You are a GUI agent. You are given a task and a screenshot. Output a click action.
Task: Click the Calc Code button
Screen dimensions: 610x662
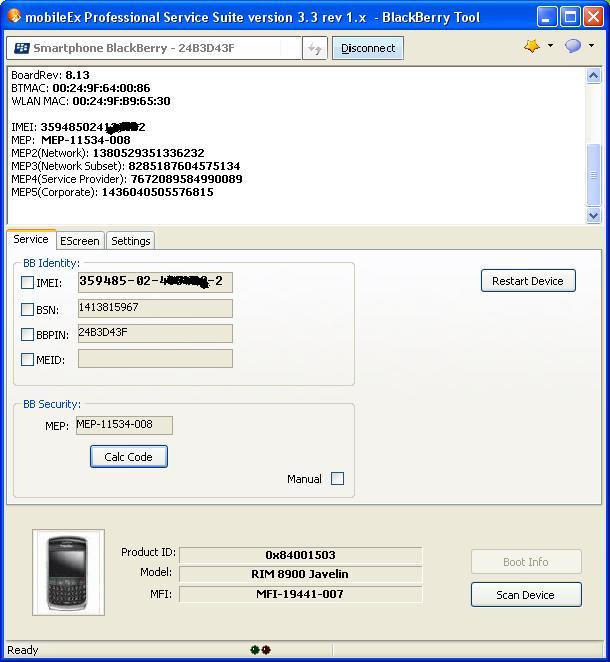[x=129, y=457]
